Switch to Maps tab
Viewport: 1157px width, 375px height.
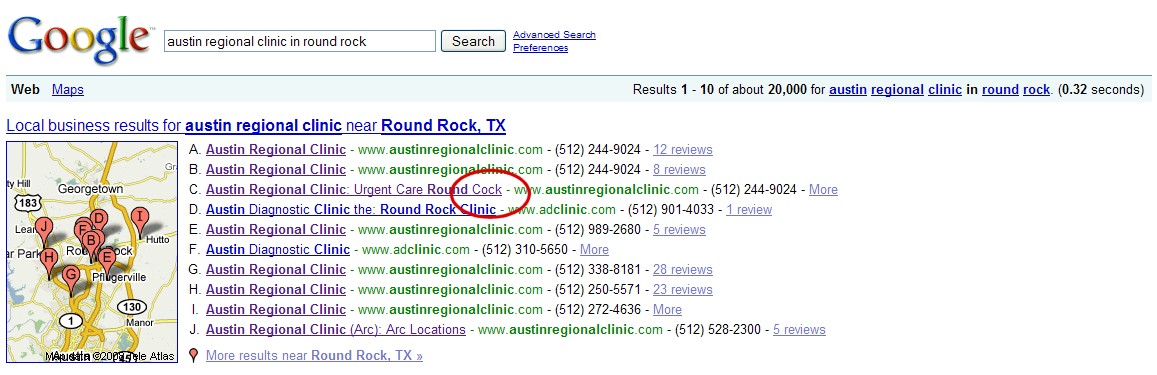point(68,89)
